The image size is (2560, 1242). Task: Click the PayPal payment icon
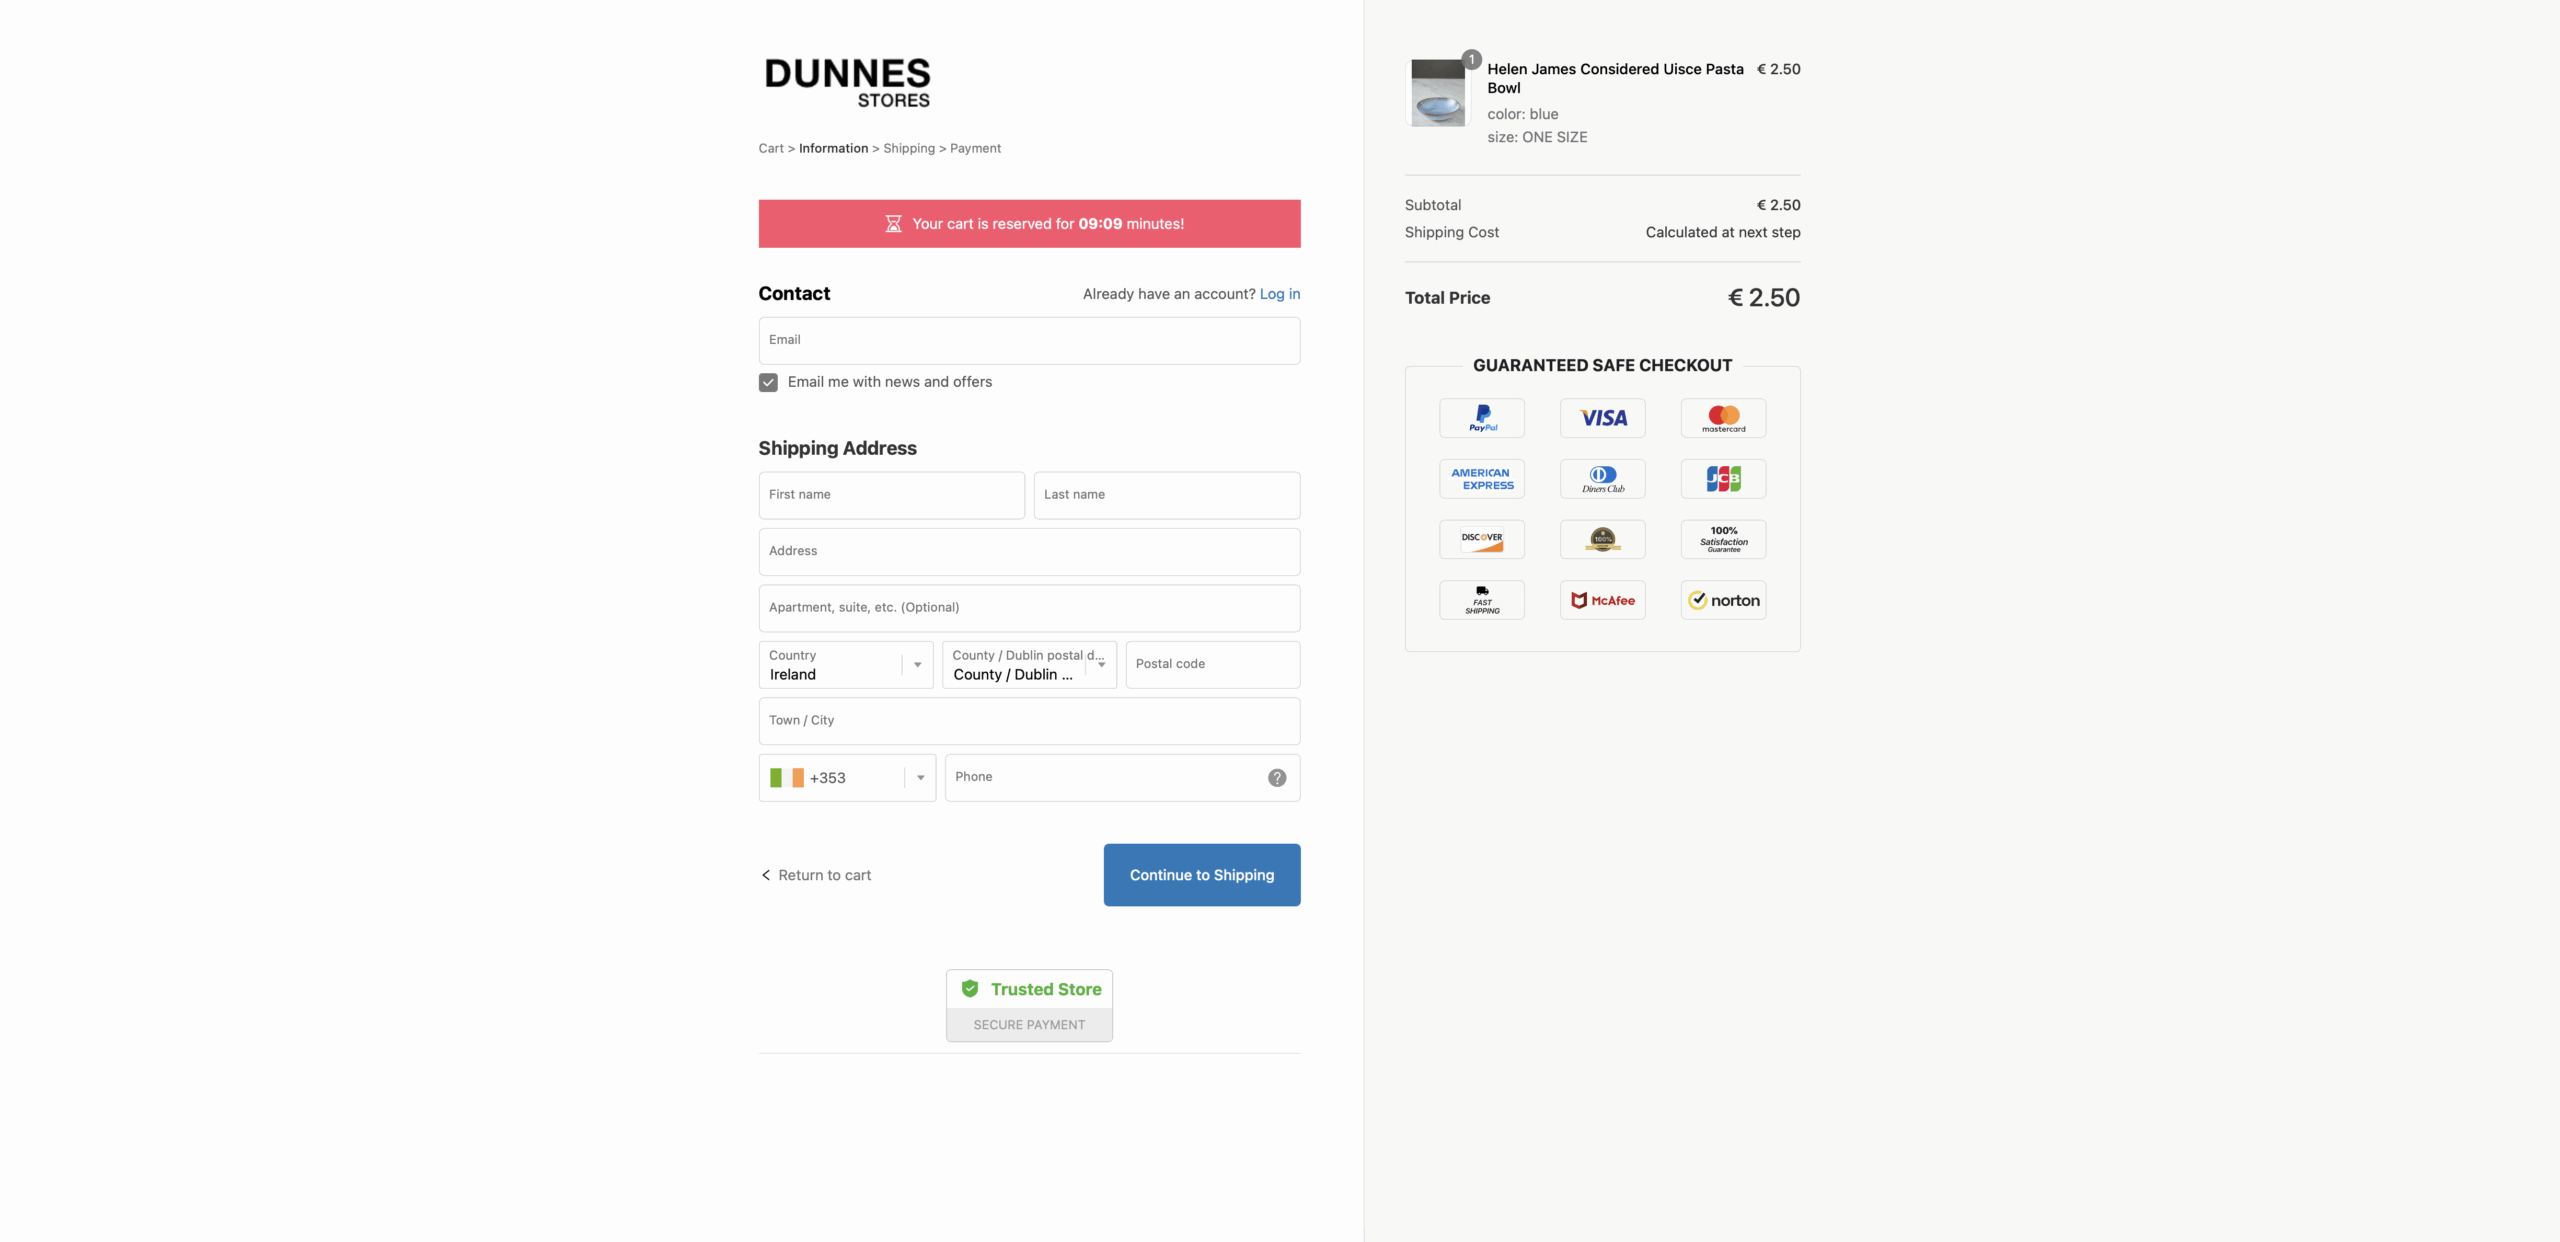[1482, 418]
